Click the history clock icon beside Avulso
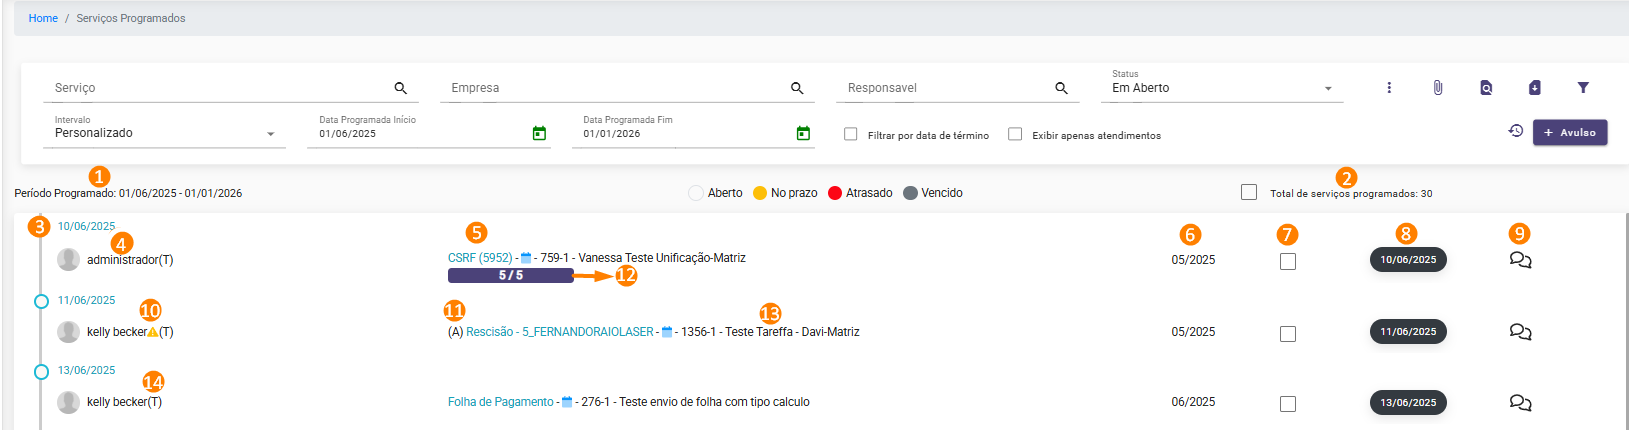1629x430 pixels. tap(1515, 131)
